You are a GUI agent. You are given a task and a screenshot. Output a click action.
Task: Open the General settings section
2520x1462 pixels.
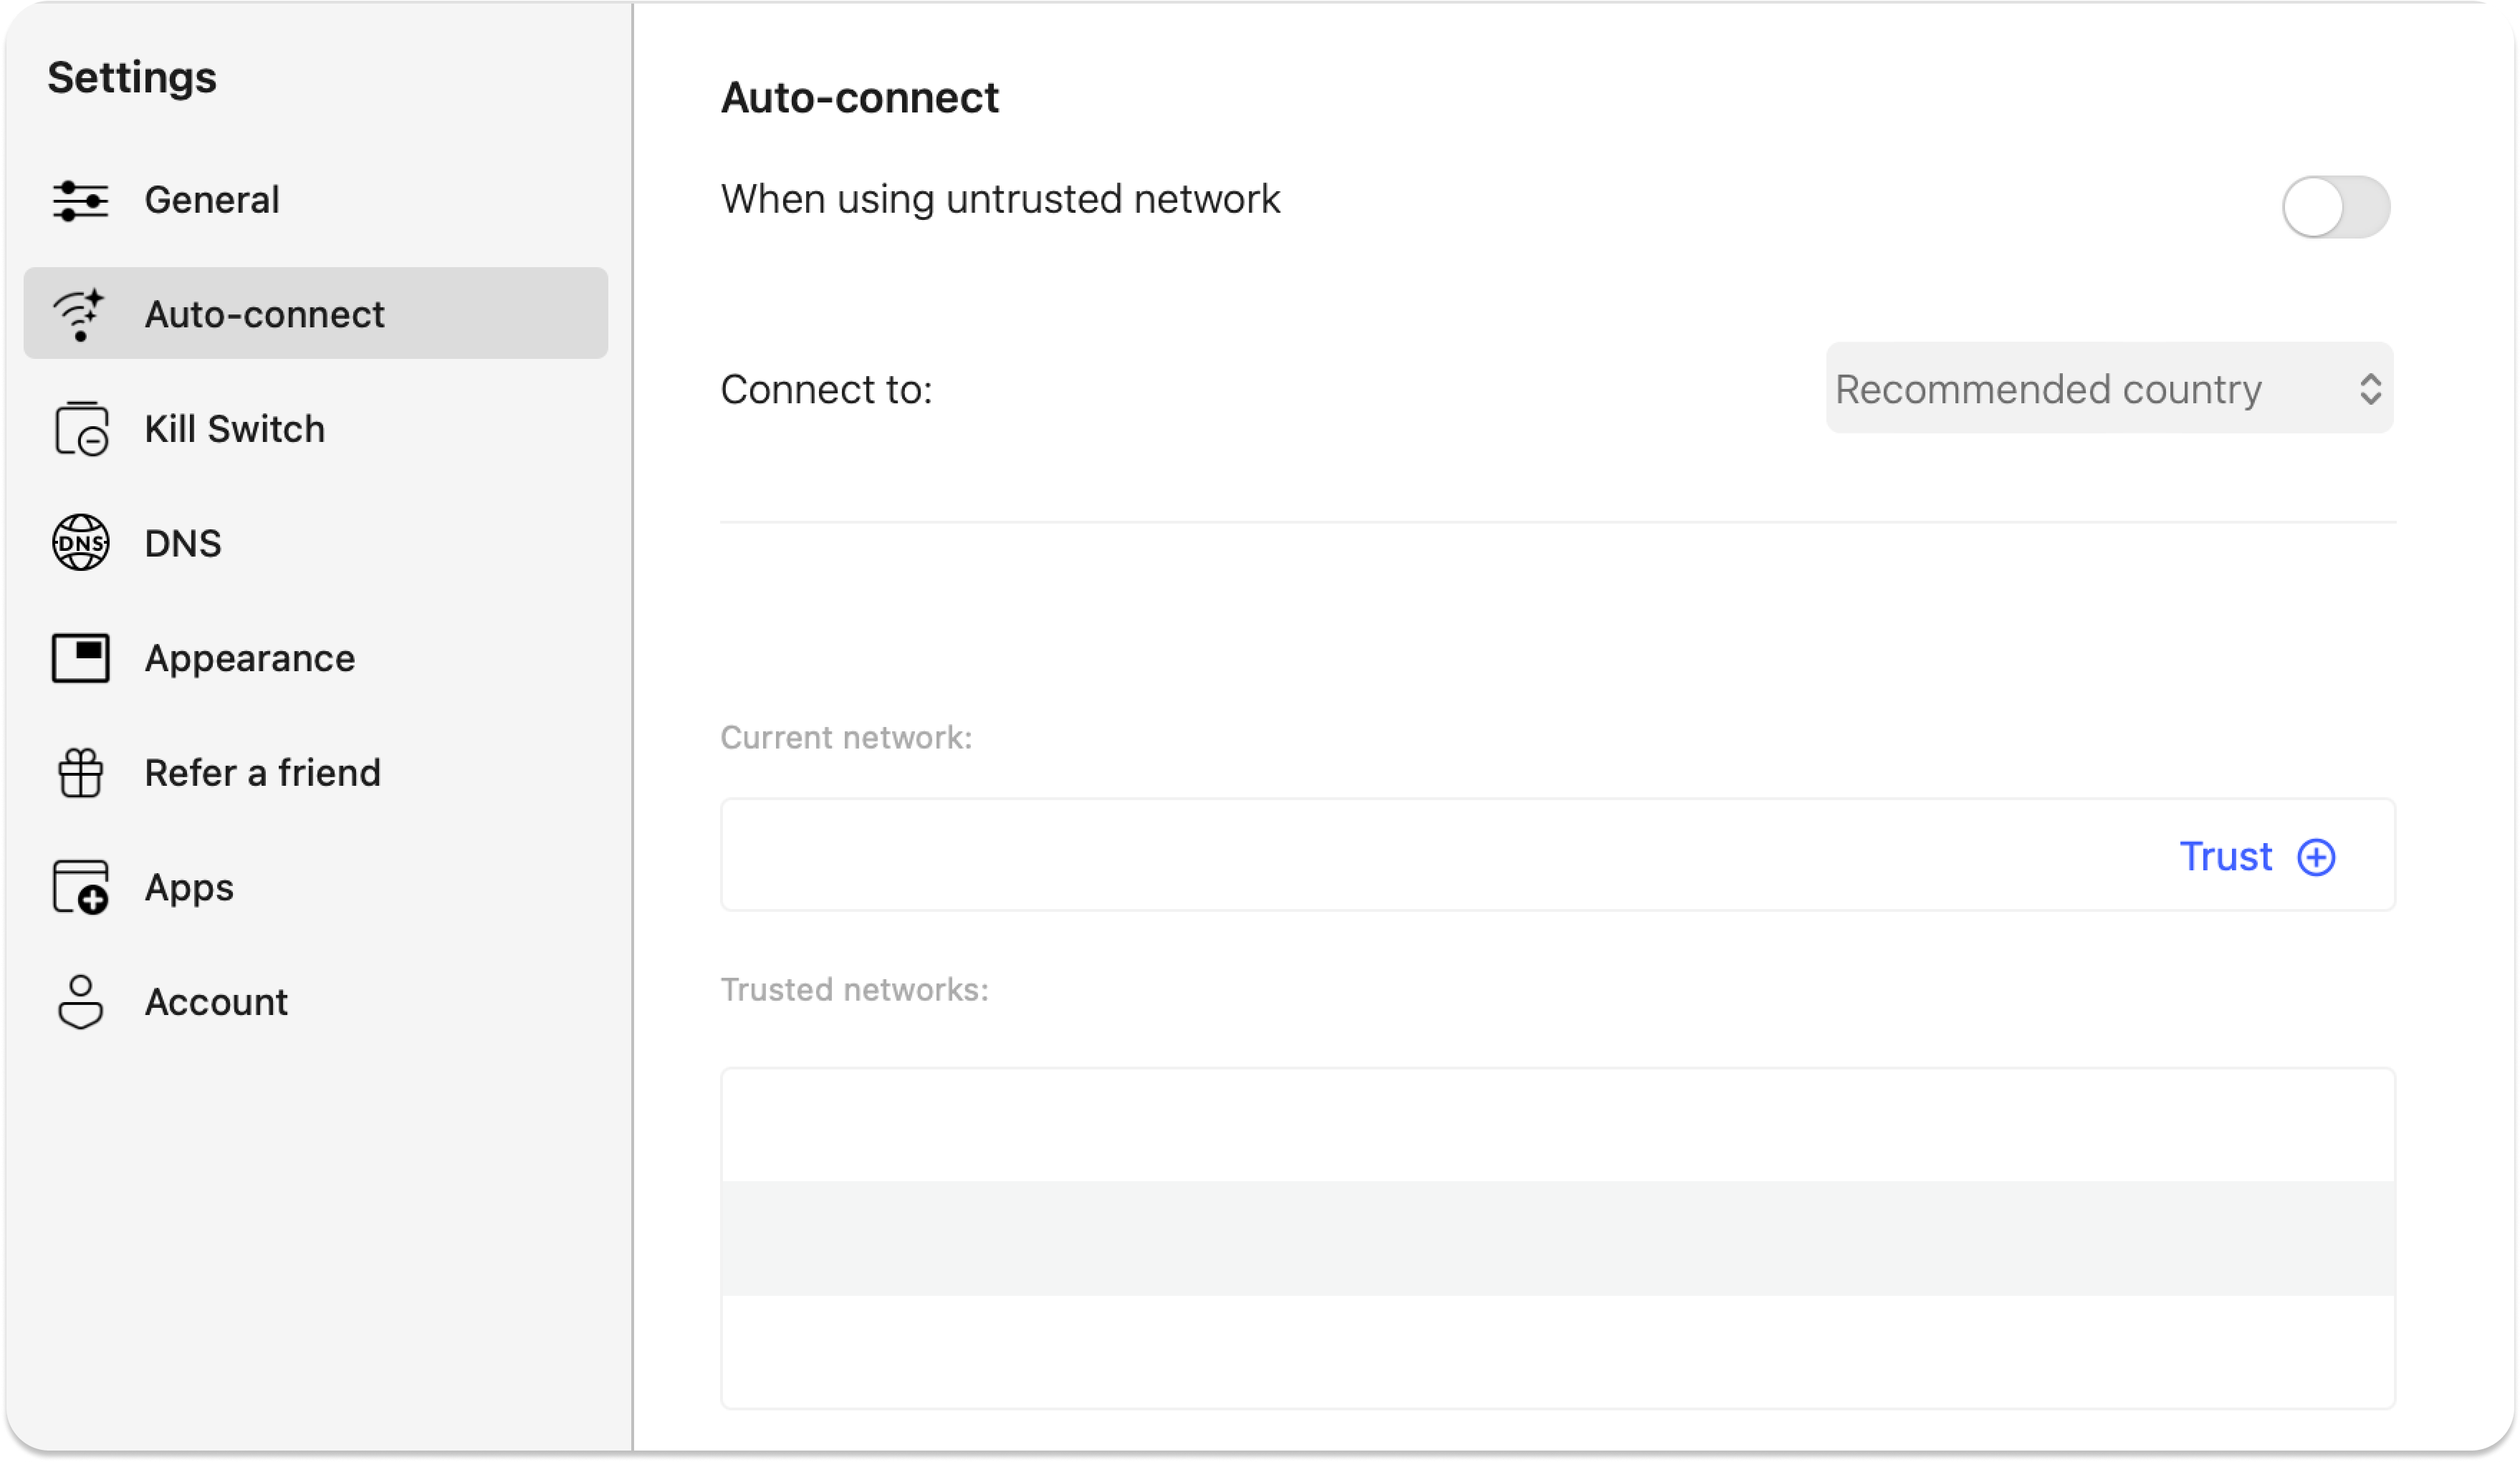[212, 200]
